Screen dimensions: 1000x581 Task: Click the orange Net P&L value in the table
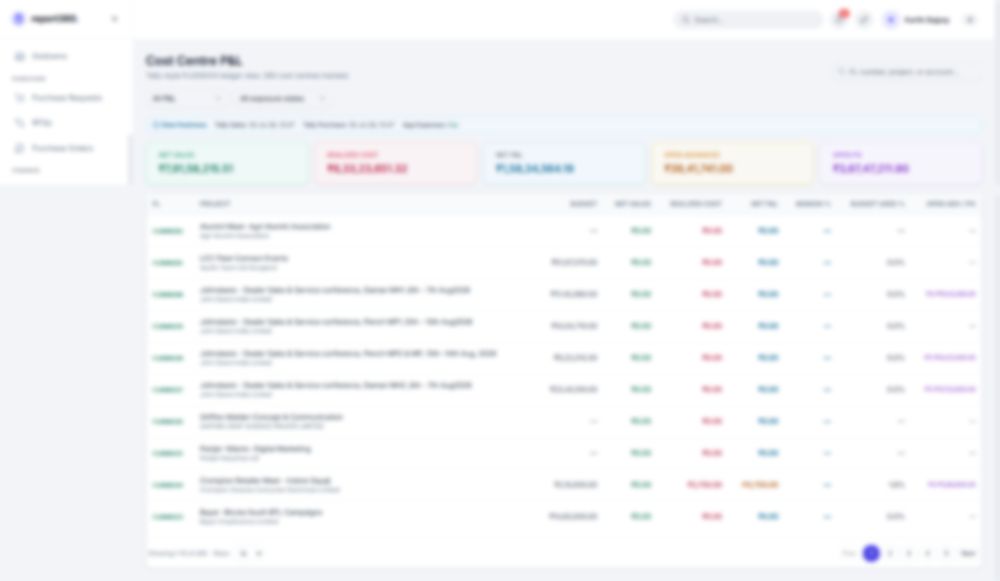(760, 485)
